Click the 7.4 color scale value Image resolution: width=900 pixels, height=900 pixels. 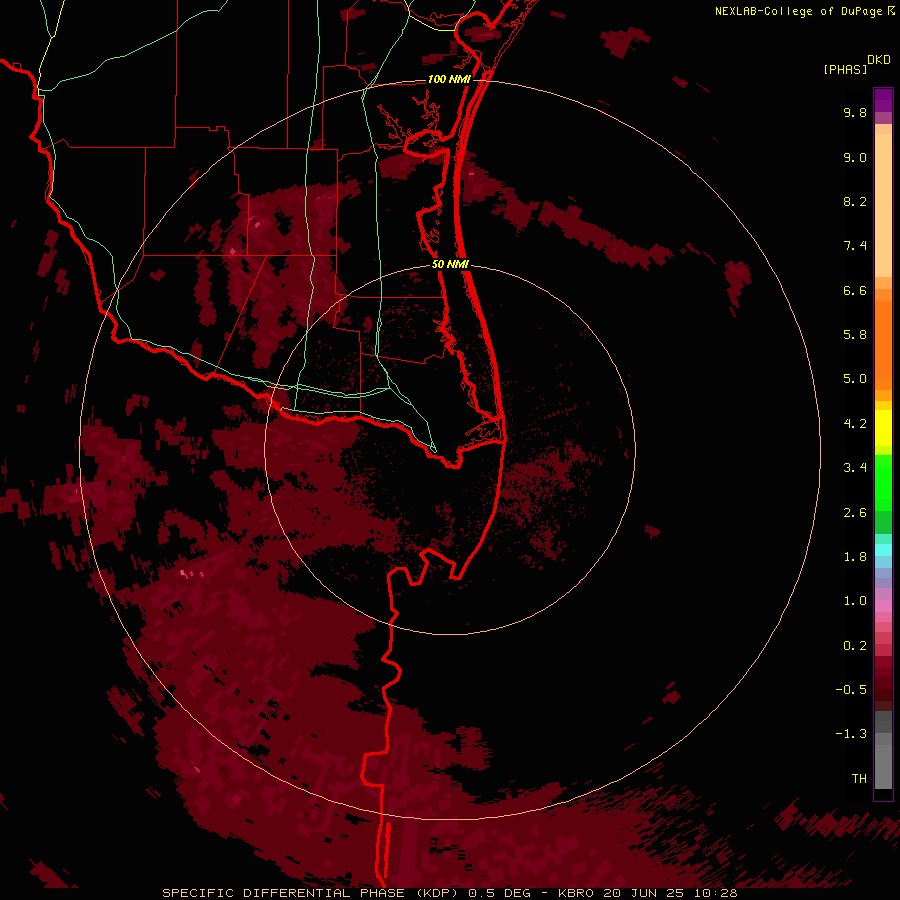coord(855,246)
